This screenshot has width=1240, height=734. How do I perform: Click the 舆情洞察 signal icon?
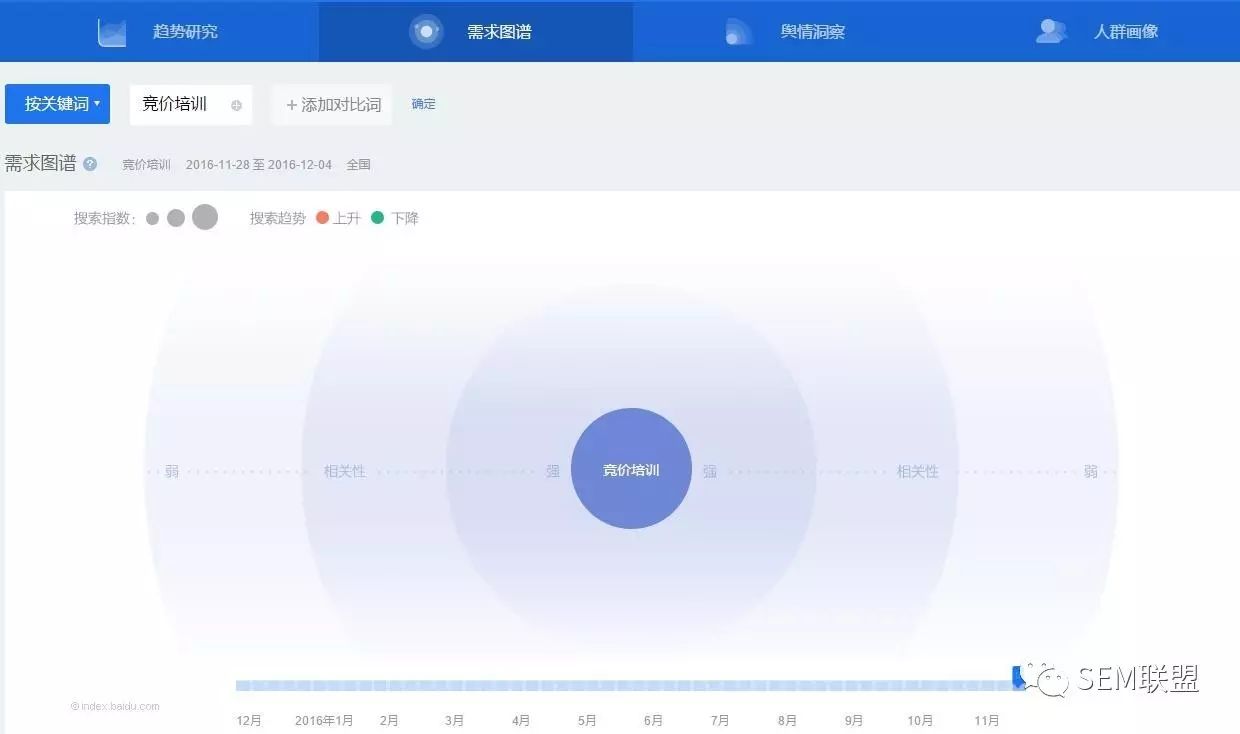[739, 32]
